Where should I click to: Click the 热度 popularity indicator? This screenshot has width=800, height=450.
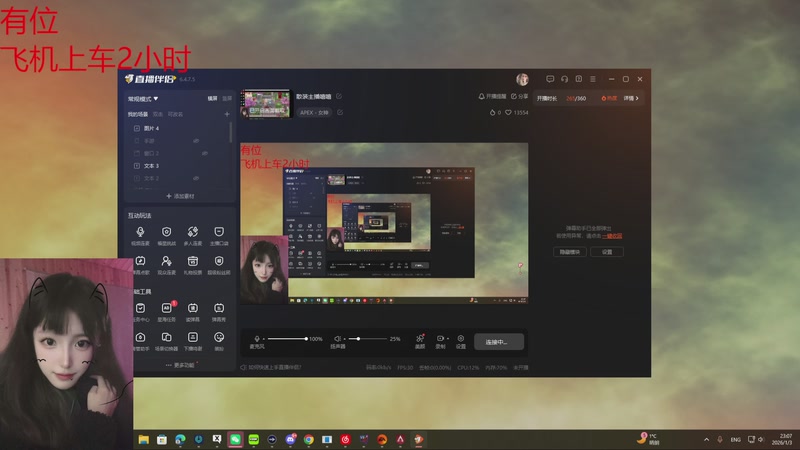coord(609,98)
